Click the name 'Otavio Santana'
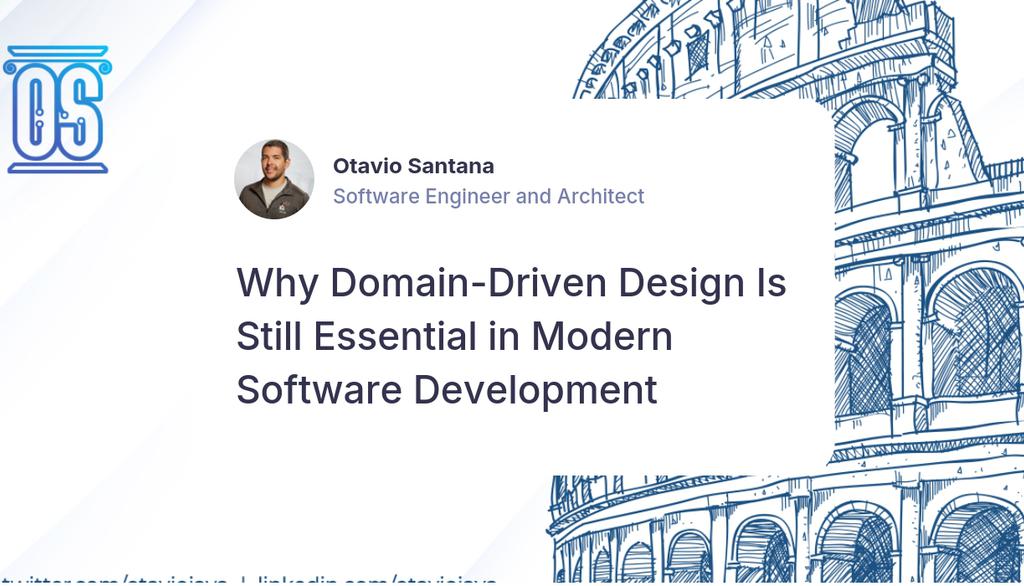Image resolution: width=1024 pixels, height=586 pixels. [416, 164]
